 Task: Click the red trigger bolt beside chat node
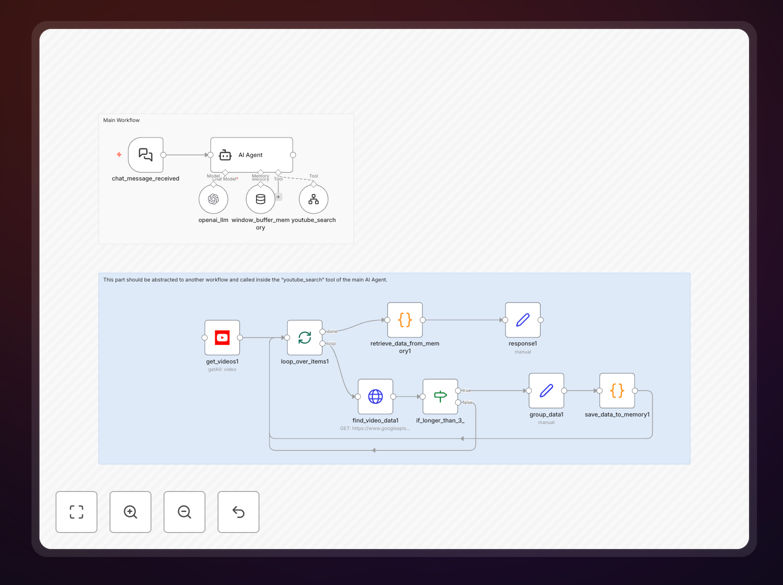click(119, 154)
